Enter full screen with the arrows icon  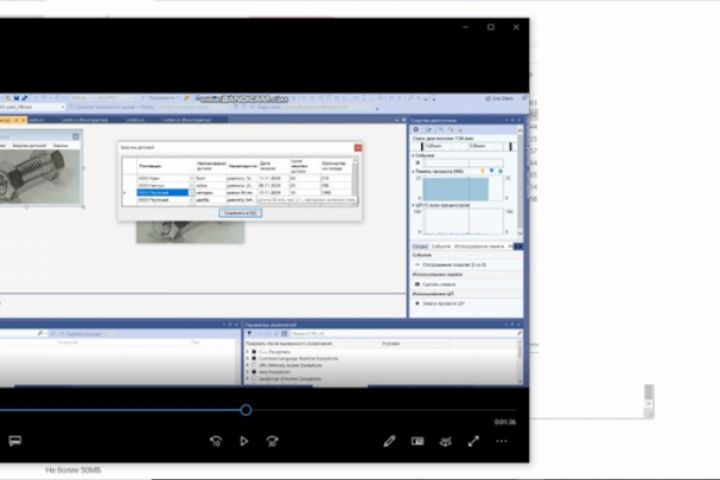click(473, 441)
